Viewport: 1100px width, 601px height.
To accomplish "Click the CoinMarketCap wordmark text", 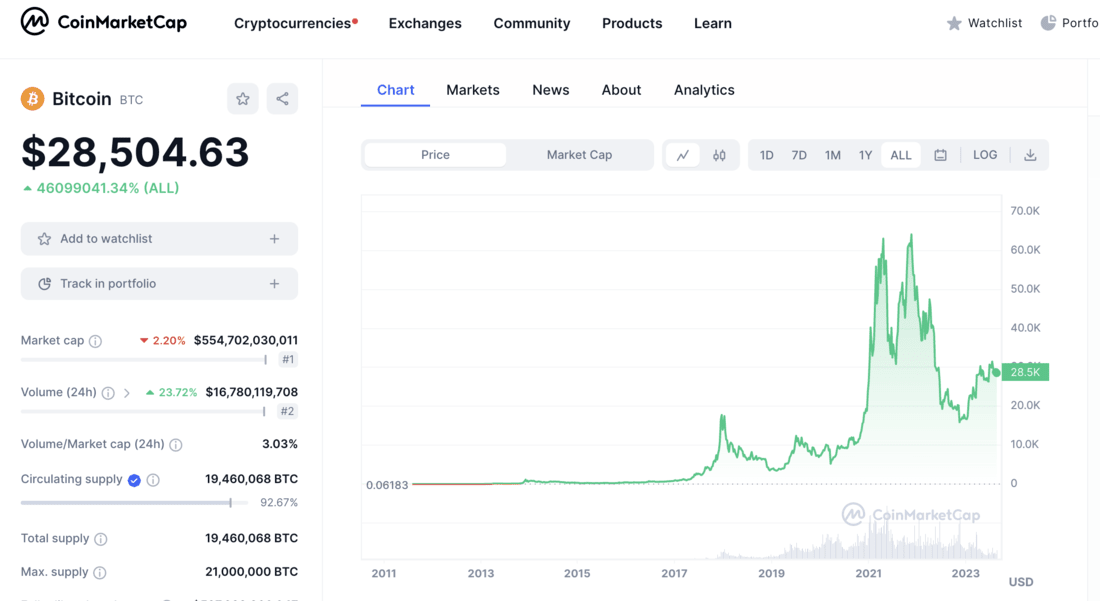I will coord(122,22).
